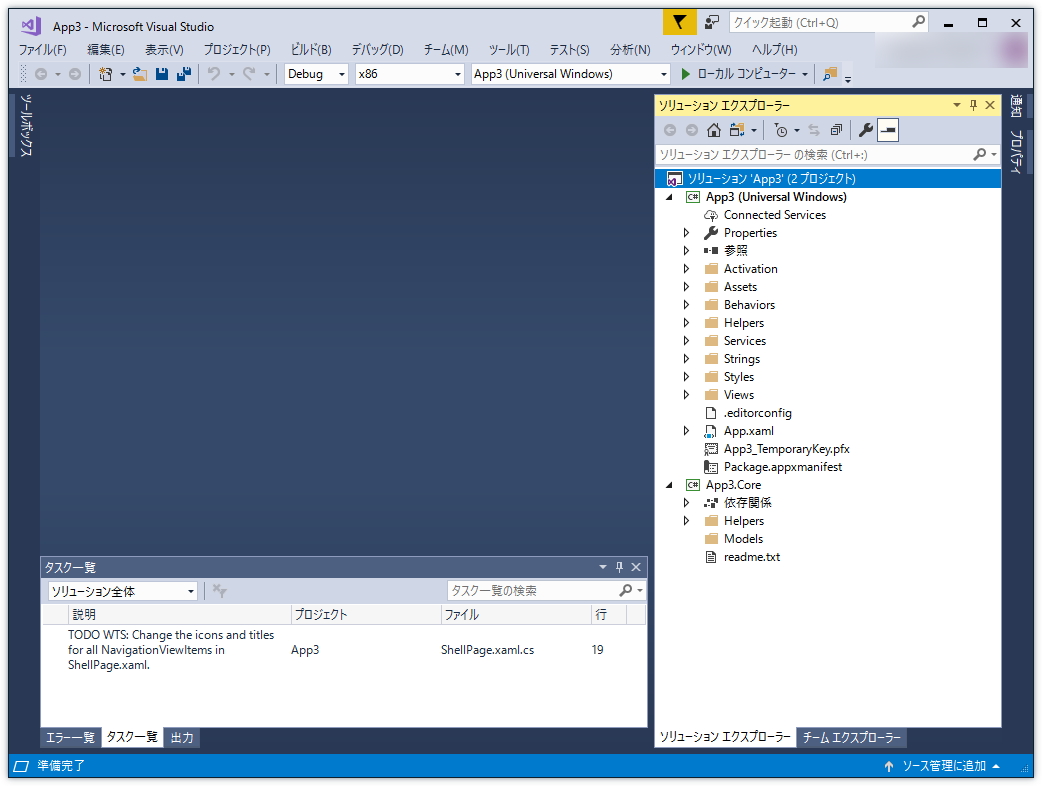Image resolution: width=1042 pixels, height=786 pixels.
Task: Collapse the App3 (Universal Windows) project node
Action: (669, 197)
